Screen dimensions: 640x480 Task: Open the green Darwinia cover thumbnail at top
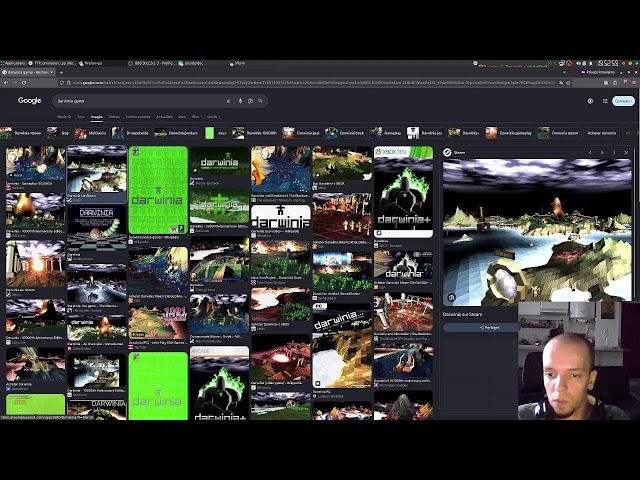point(158,190)
